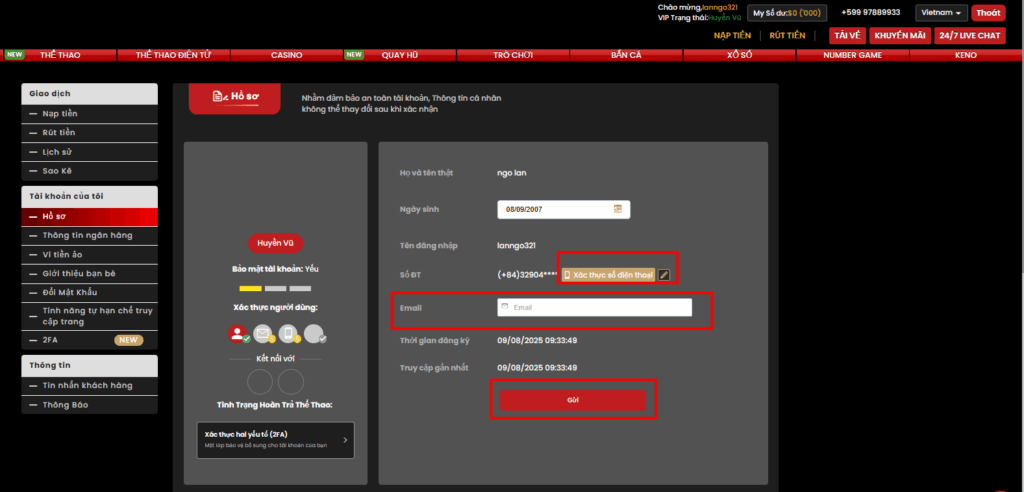Select Thông Báo in sidebar
The width and height of the screenshot is (1024, 492).
click(x=89, y=405)
